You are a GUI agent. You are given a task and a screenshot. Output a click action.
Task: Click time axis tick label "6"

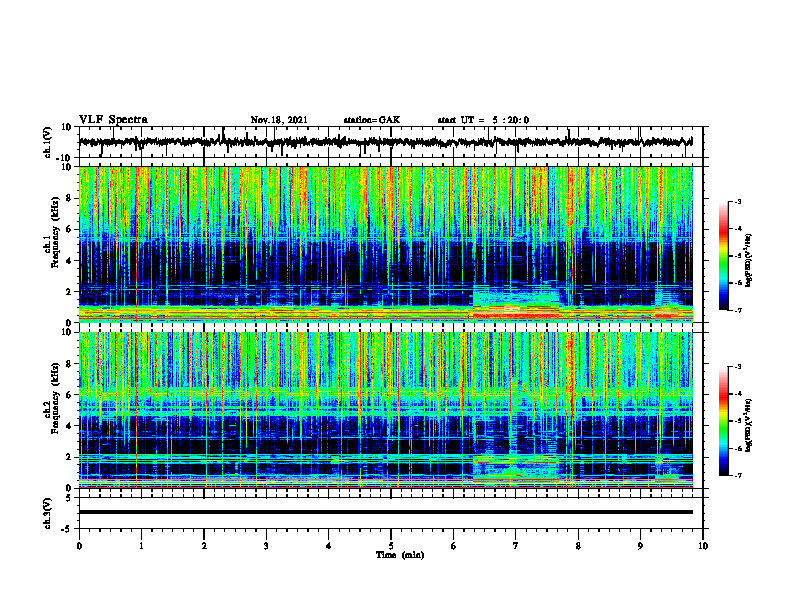coord(454,546)
